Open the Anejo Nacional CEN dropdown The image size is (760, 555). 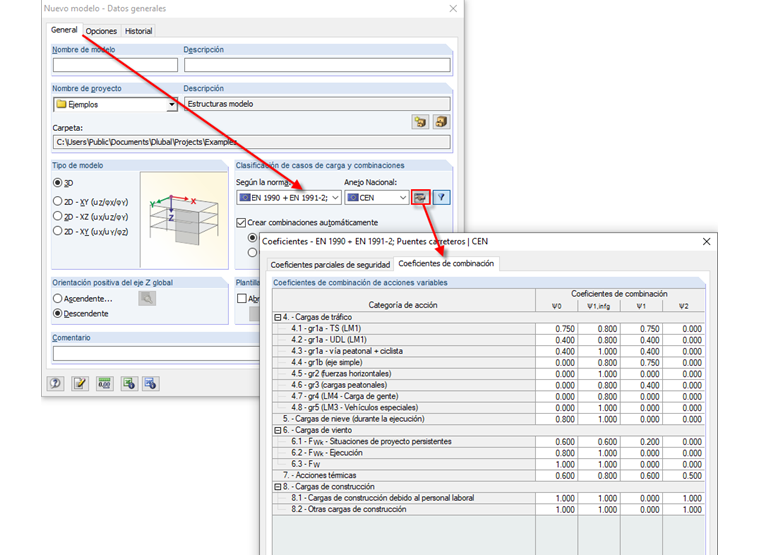click(x=402, y=198)
